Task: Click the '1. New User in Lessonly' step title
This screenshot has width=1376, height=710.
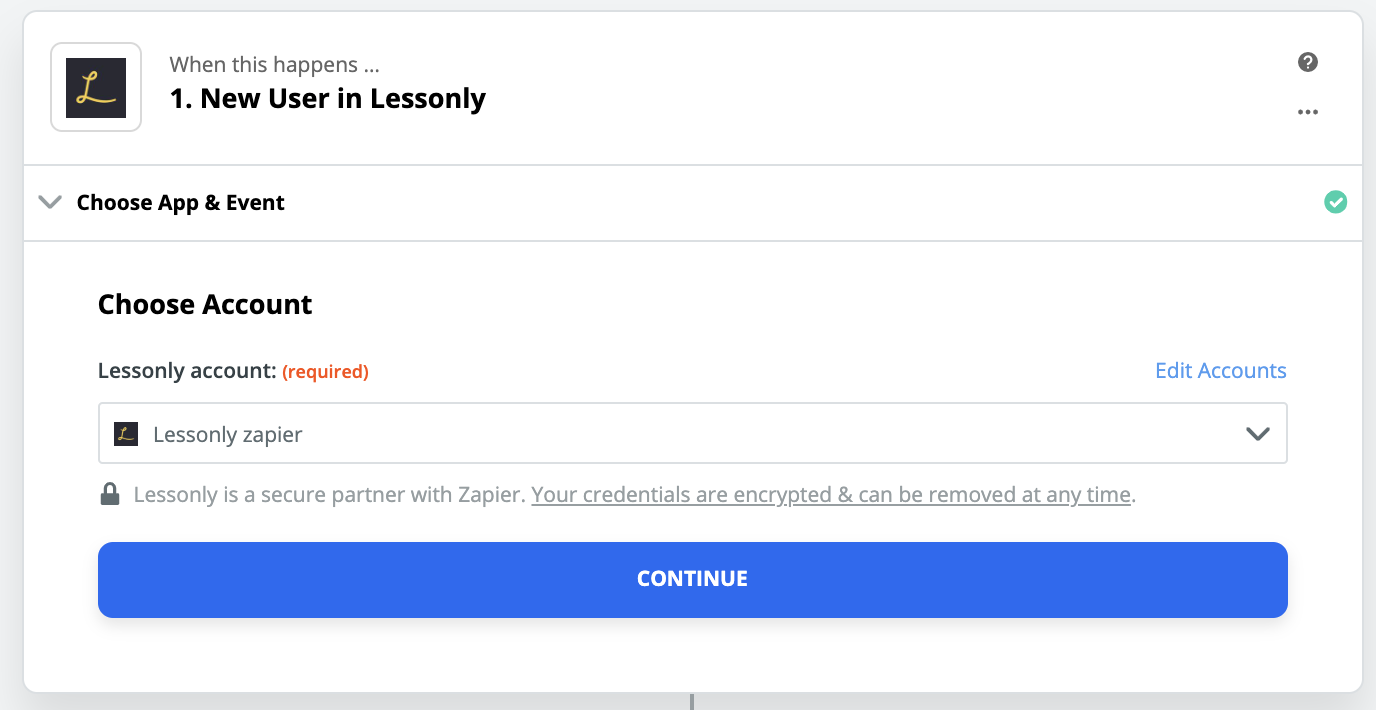Action: tap(328, 99)
